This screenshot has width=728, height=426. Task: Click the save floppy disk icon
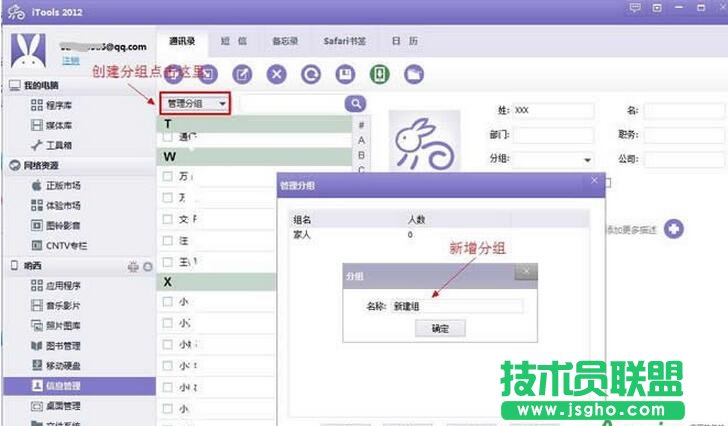pos(345,74)
